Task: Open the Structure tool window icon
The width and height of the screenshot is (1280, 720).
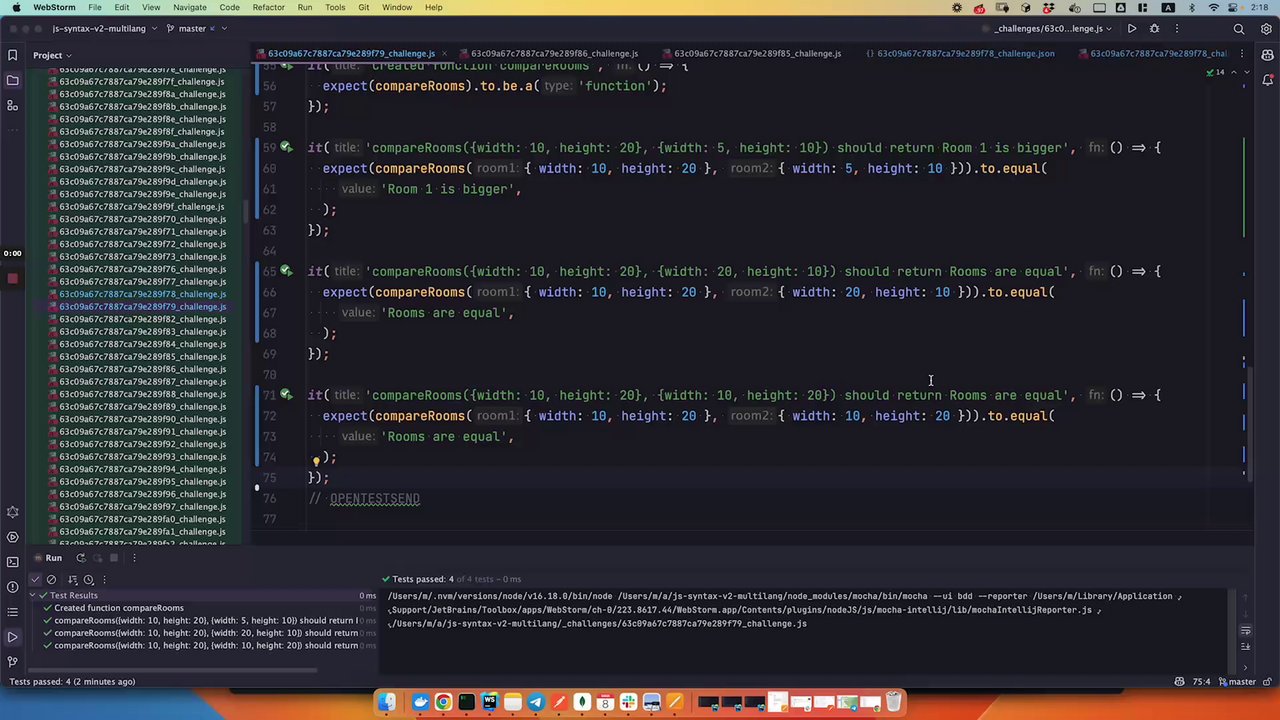Action: 12,105
